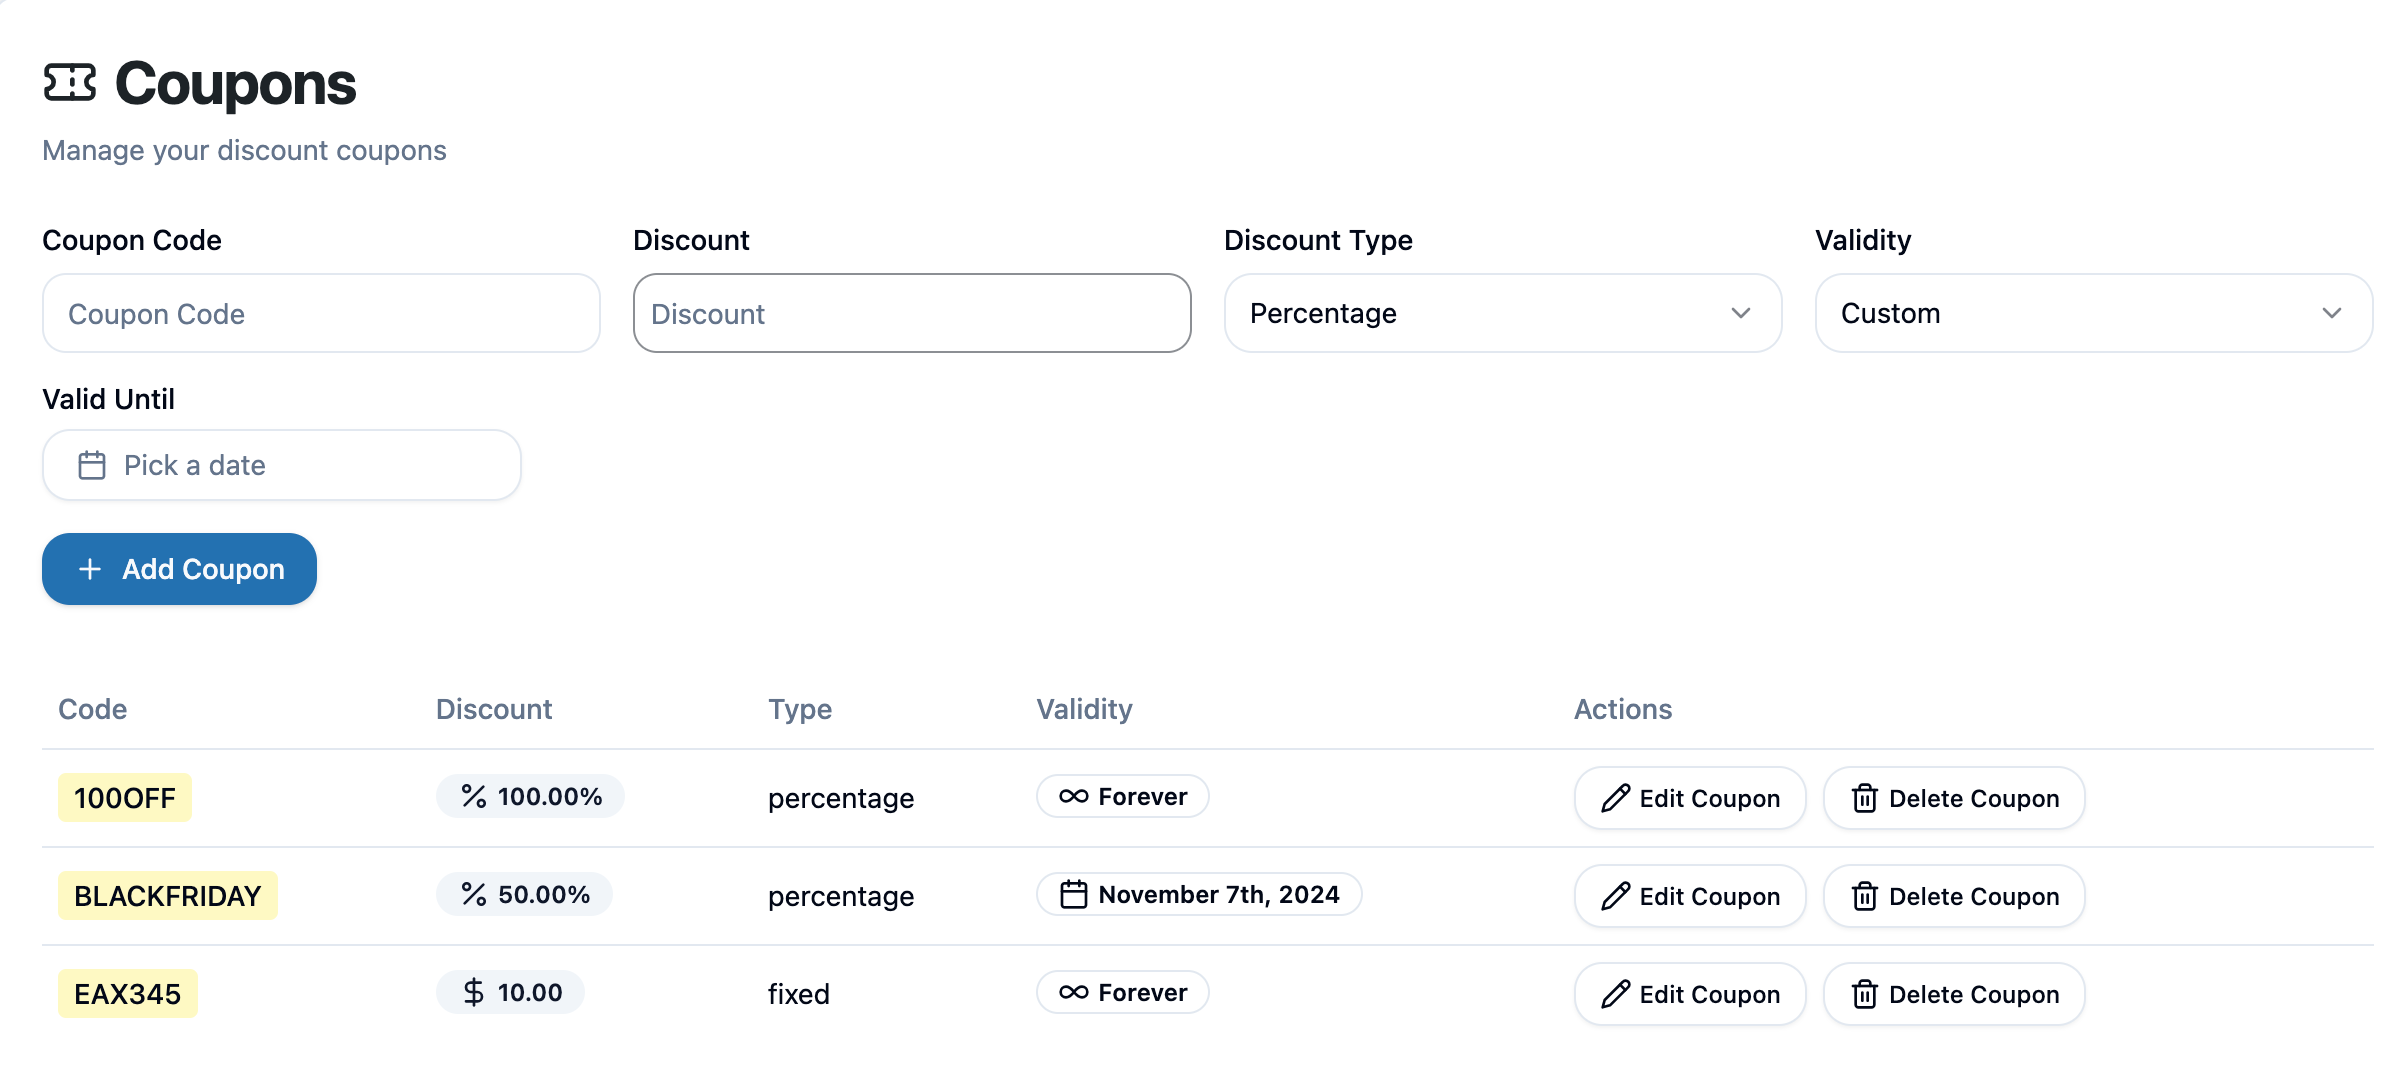
Task: Click the trash icon for EAX345 coupon
Action: tap(1864, 994)
